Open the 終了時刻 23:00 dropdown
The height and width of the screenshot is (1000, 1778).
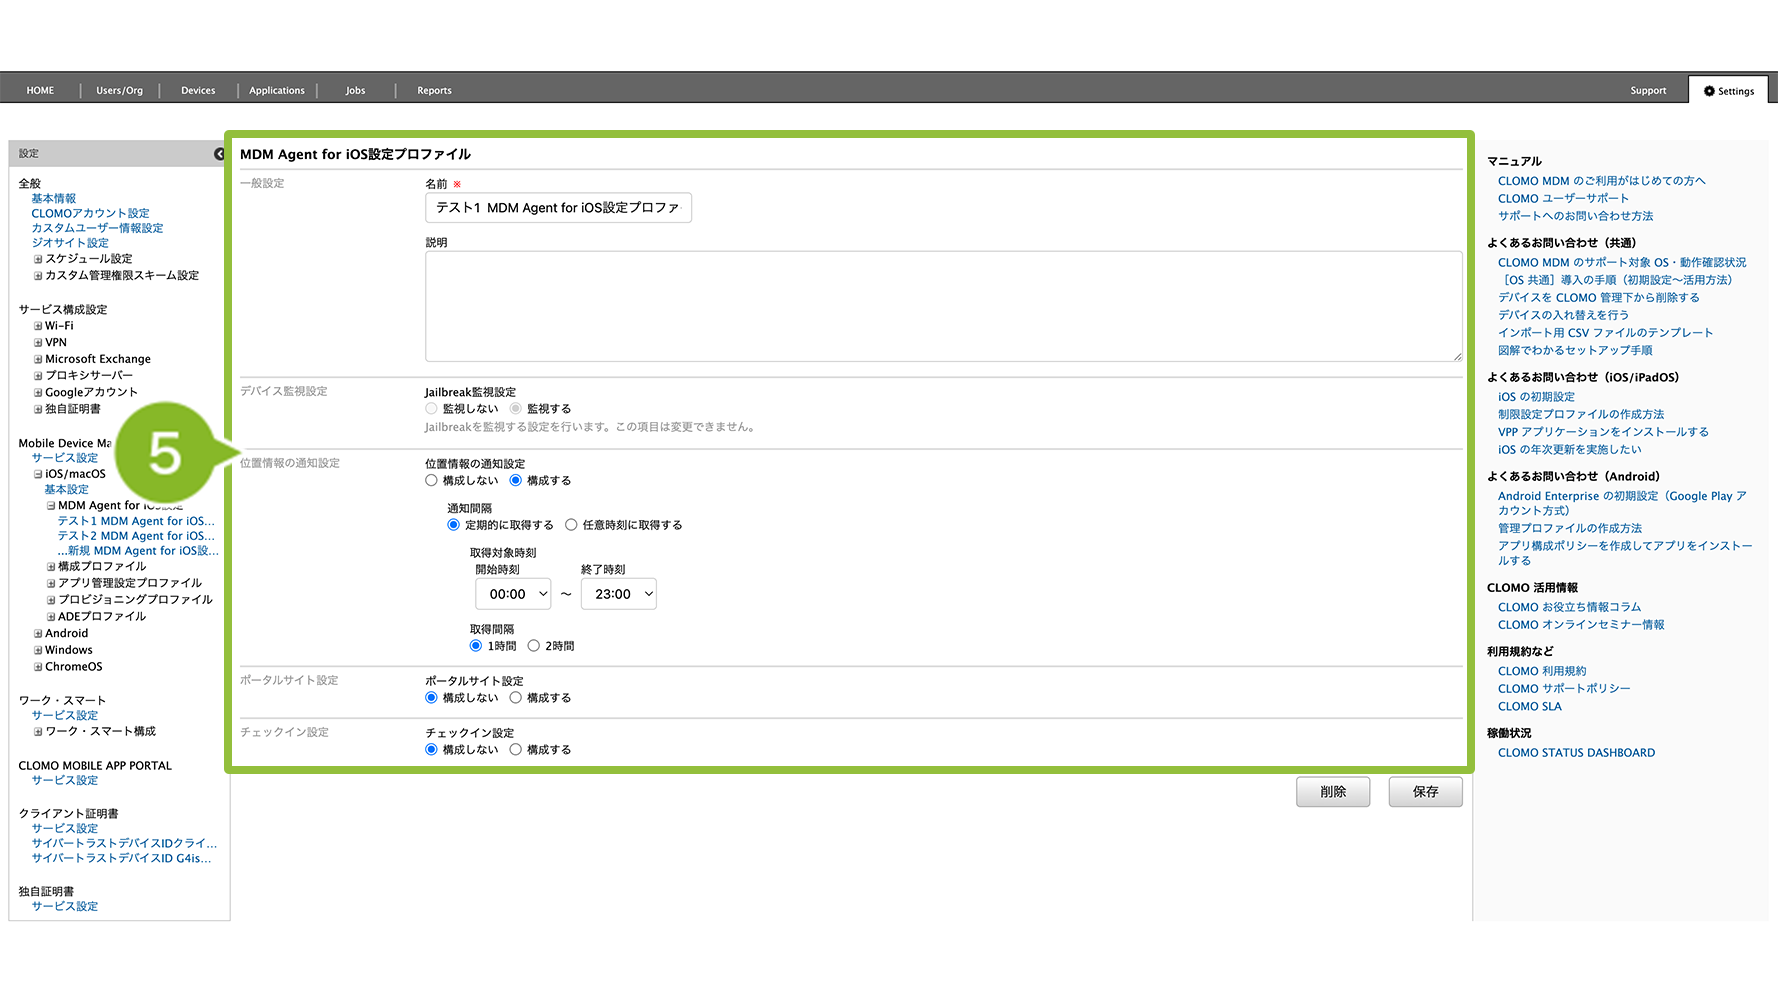619,594
